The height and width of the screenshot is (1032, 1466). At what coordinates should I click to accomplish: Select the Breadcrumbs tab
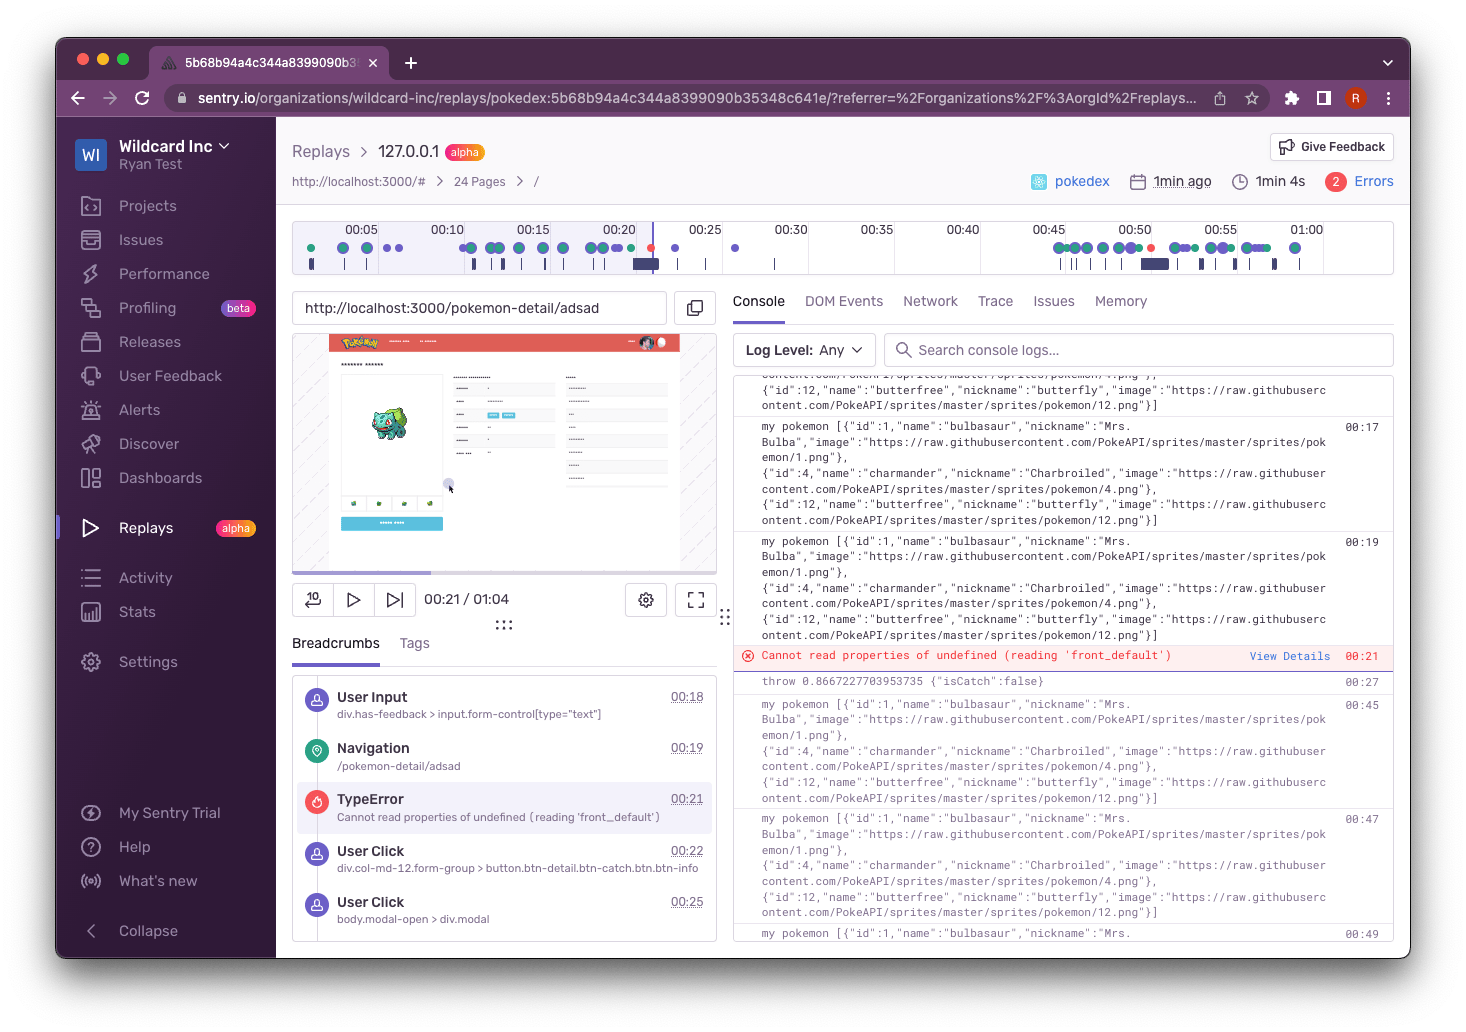(x=336, y=643)
